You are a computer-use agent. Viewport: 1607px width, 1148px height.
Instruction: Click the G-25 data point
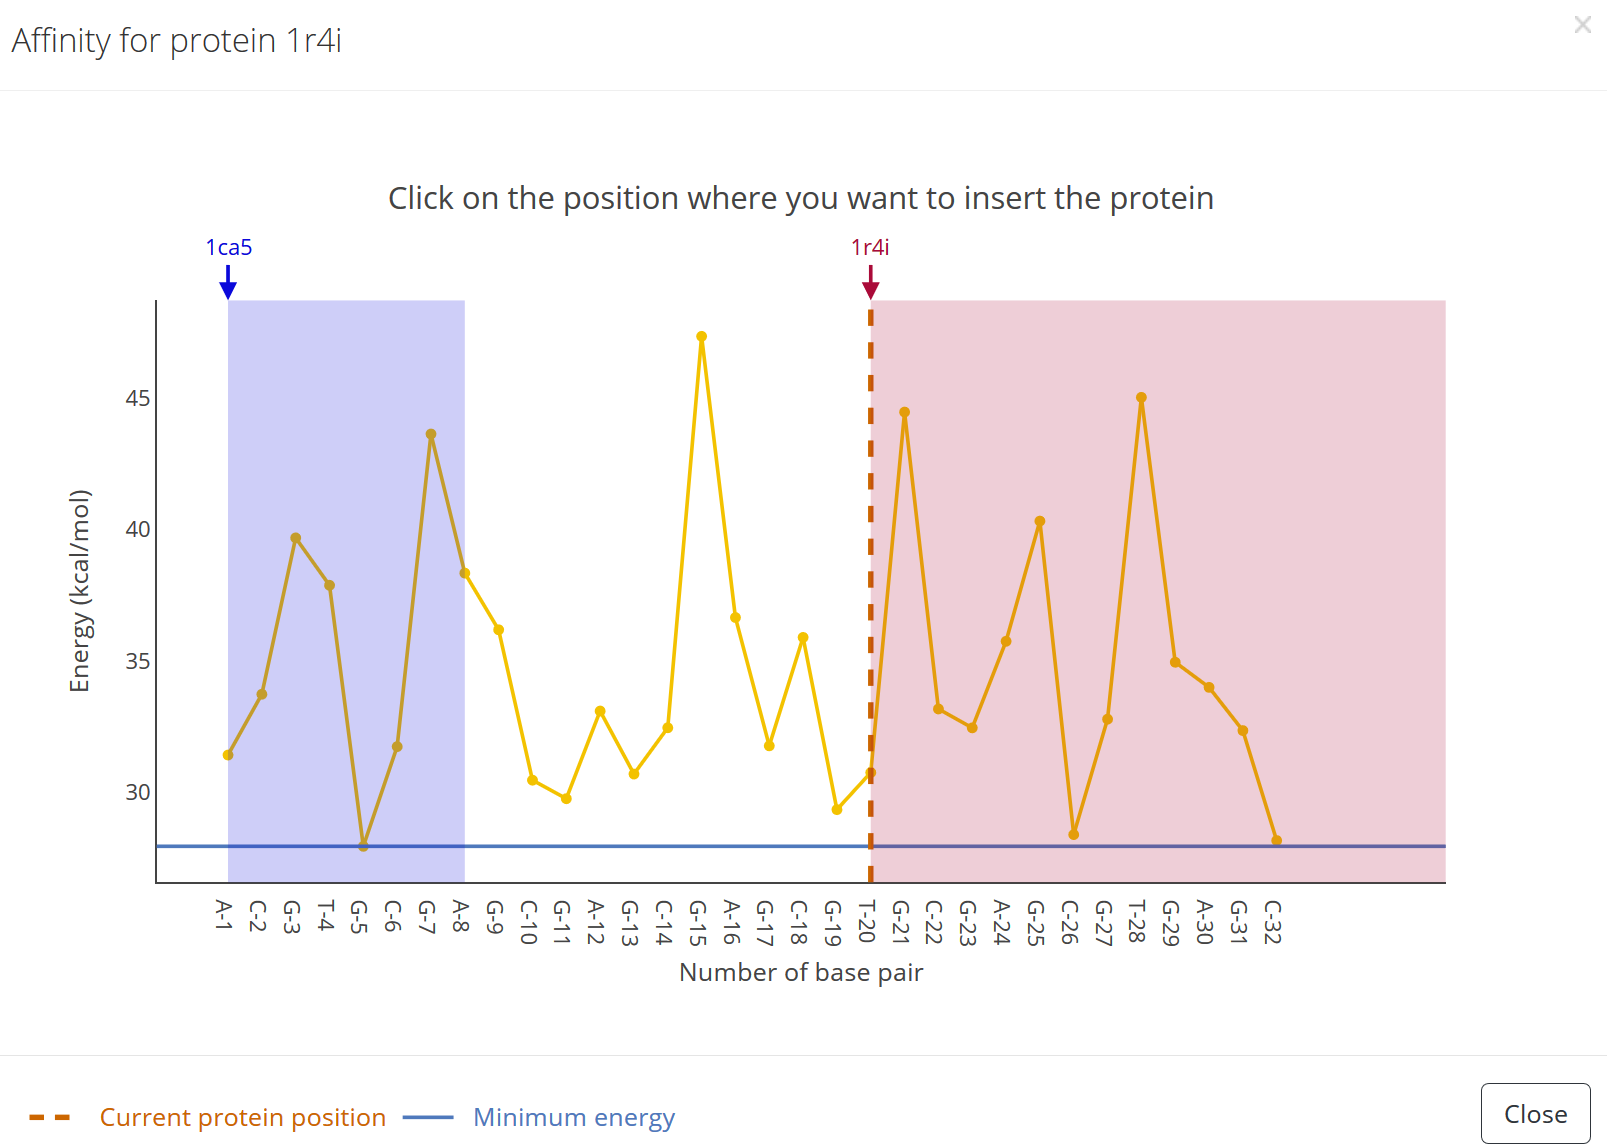click(1040, 521)
